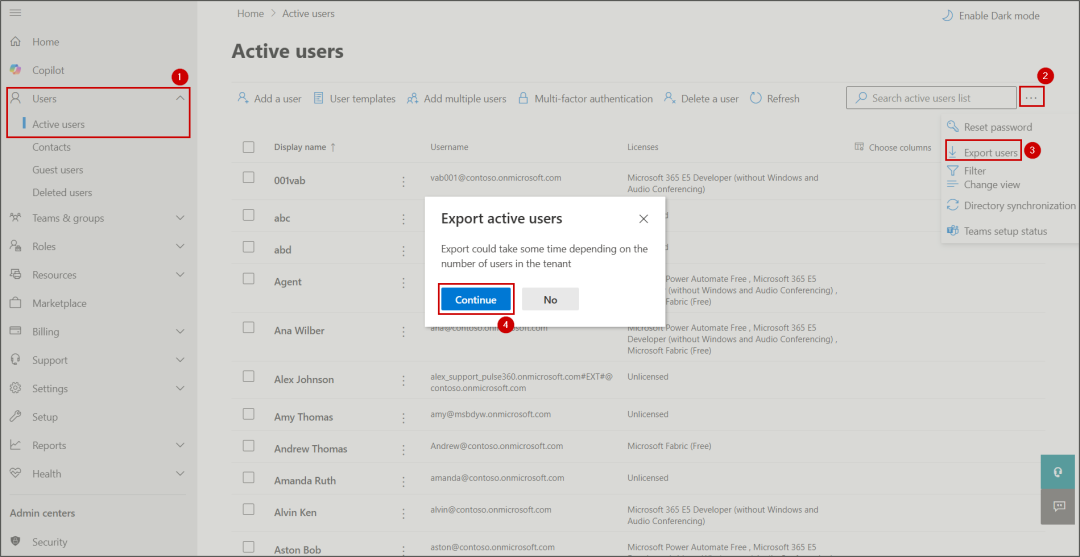Screen dimensions: 1080x557
Task: Check the abc user checkbox
Action: tap(249, 215)
